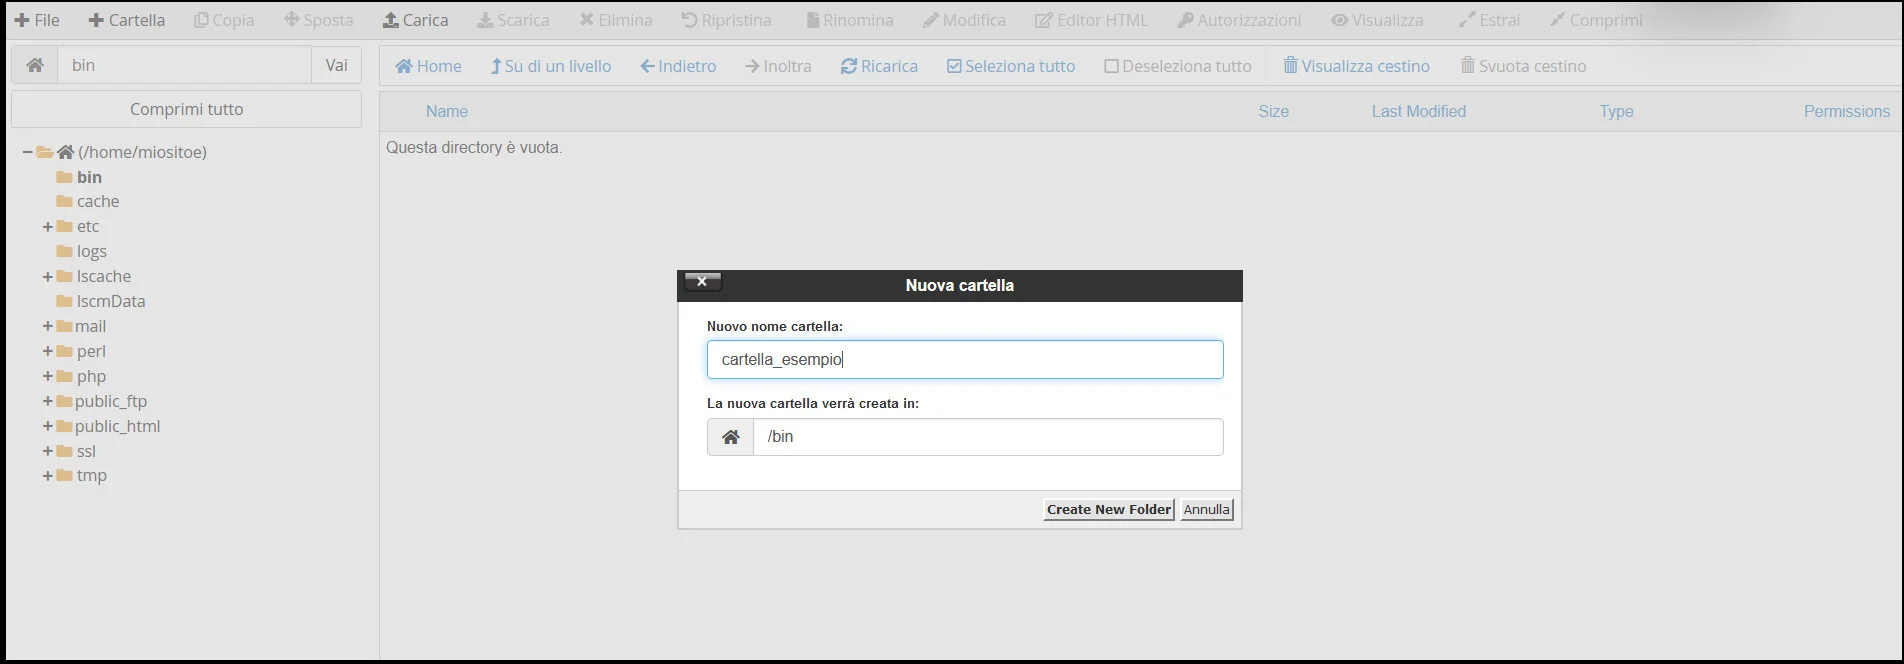Click Su di un livello
Image resolution: width=1904 pixels, height=664 pixels.
pyautogui.click(x=551, y=66)
